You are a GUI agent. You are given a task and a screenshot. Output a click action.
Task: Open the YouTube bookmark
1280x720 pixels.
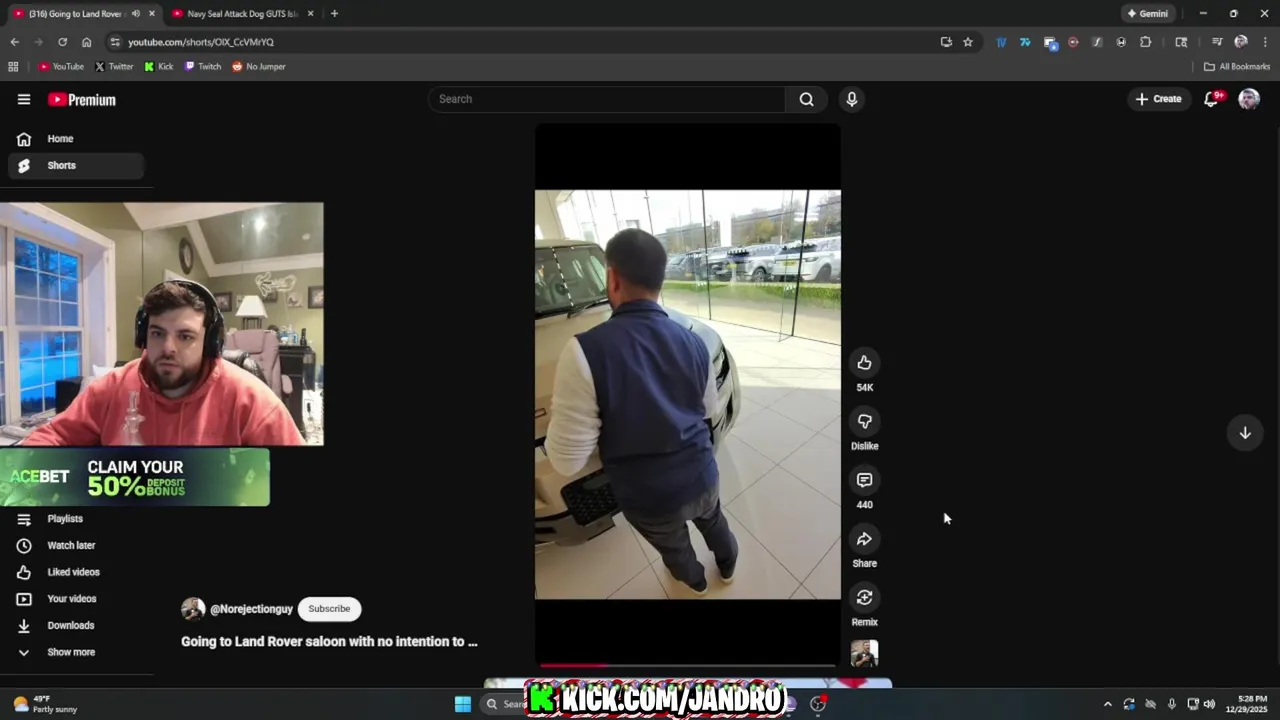[61, 67]
